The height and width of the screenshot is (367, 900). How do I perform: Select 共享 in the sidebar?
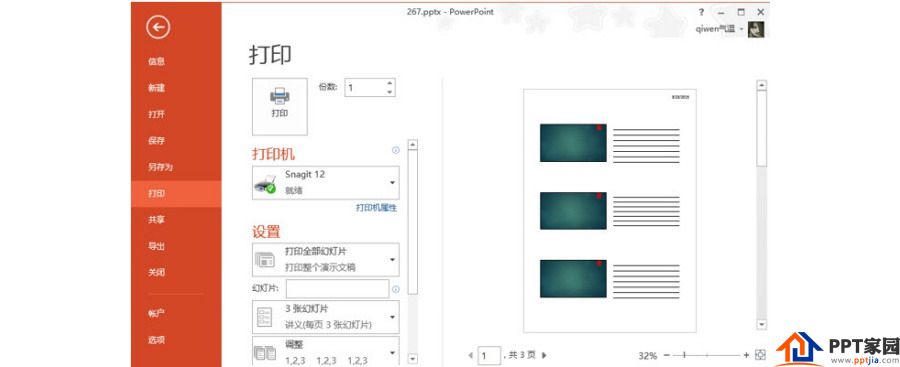pyautogui.click(x=156, y=220)
